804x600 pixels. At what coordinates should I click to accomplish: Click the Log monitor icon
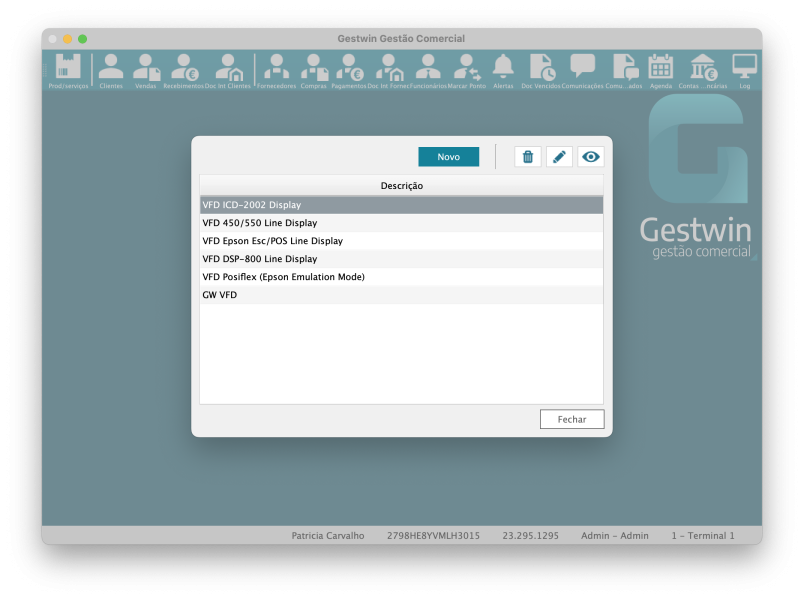[x=744, y=70]
